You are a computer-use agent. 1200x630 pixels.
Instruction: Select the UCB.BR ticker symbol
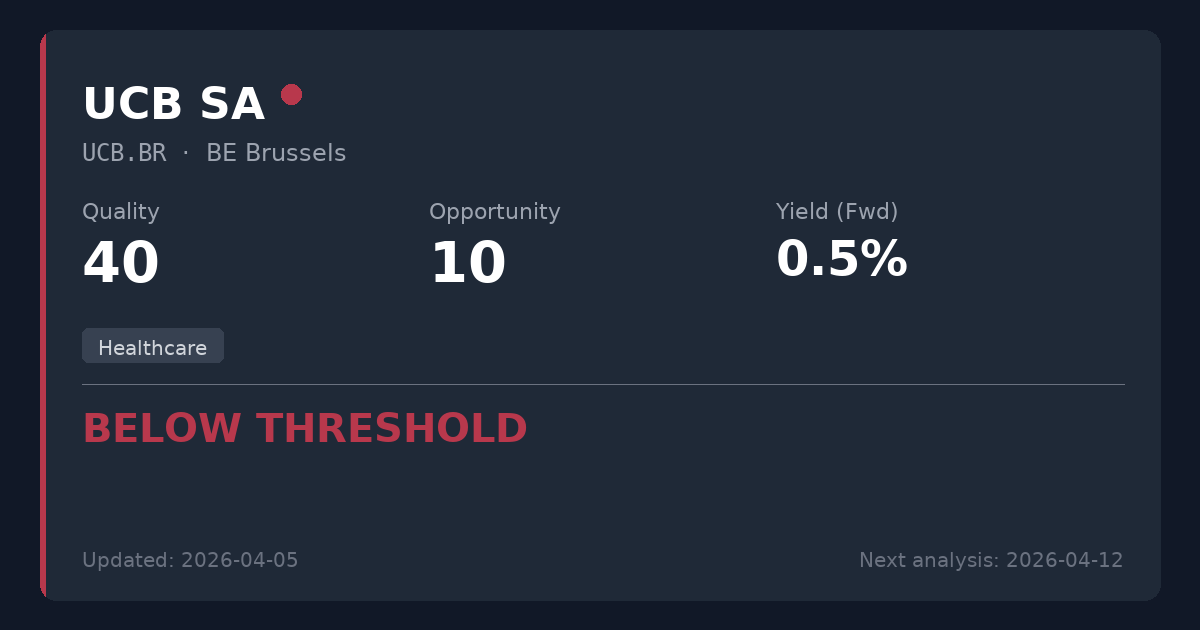[x=124, y=154]
